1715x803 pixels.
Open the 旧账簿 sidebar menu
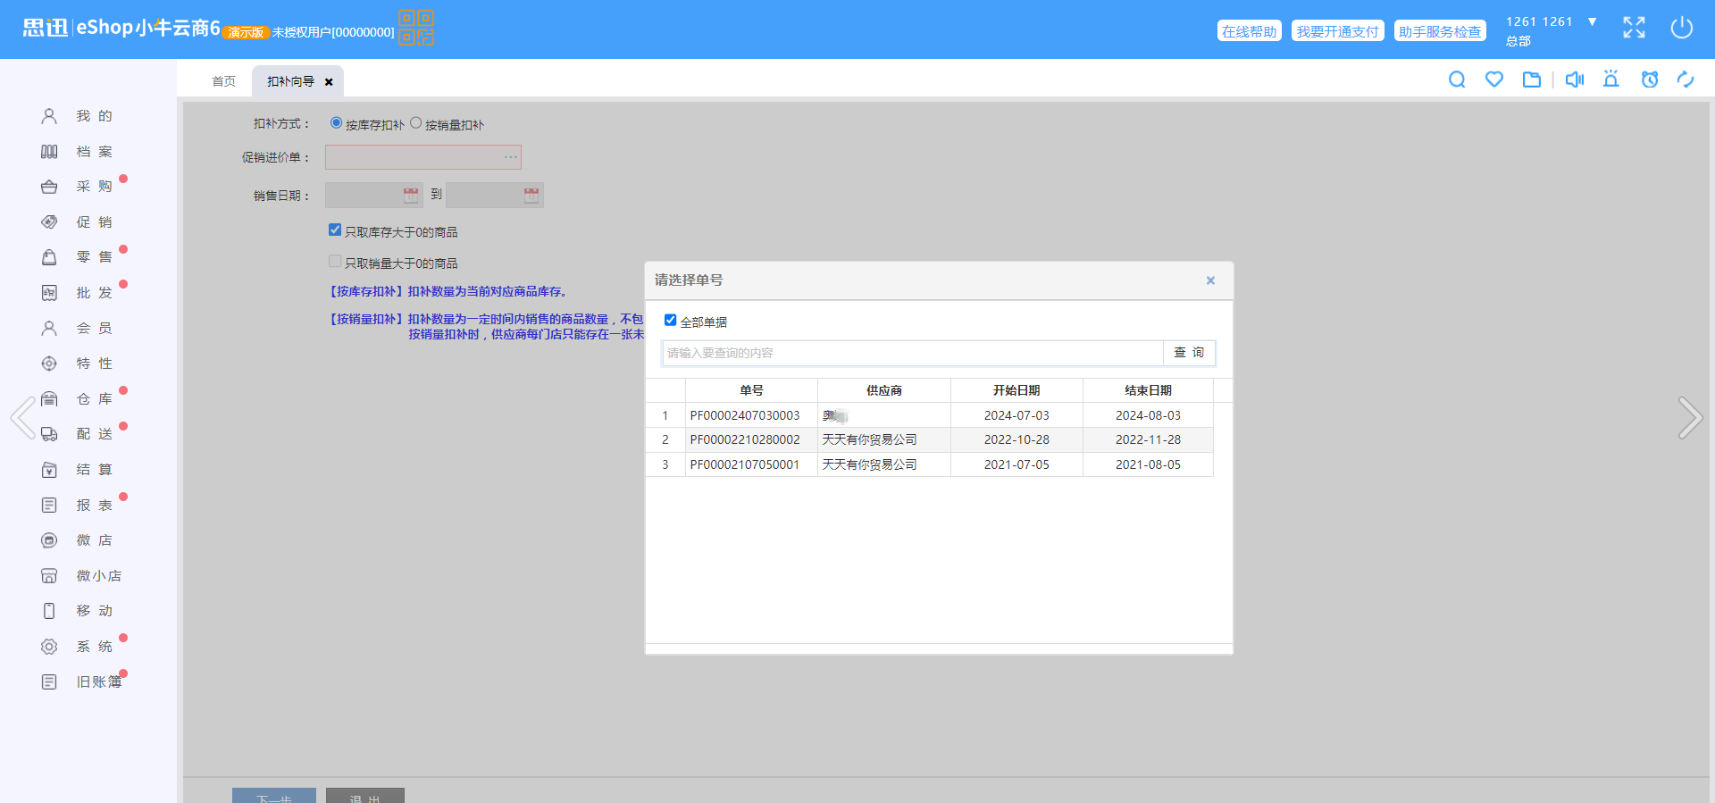[x=80, y=682]
